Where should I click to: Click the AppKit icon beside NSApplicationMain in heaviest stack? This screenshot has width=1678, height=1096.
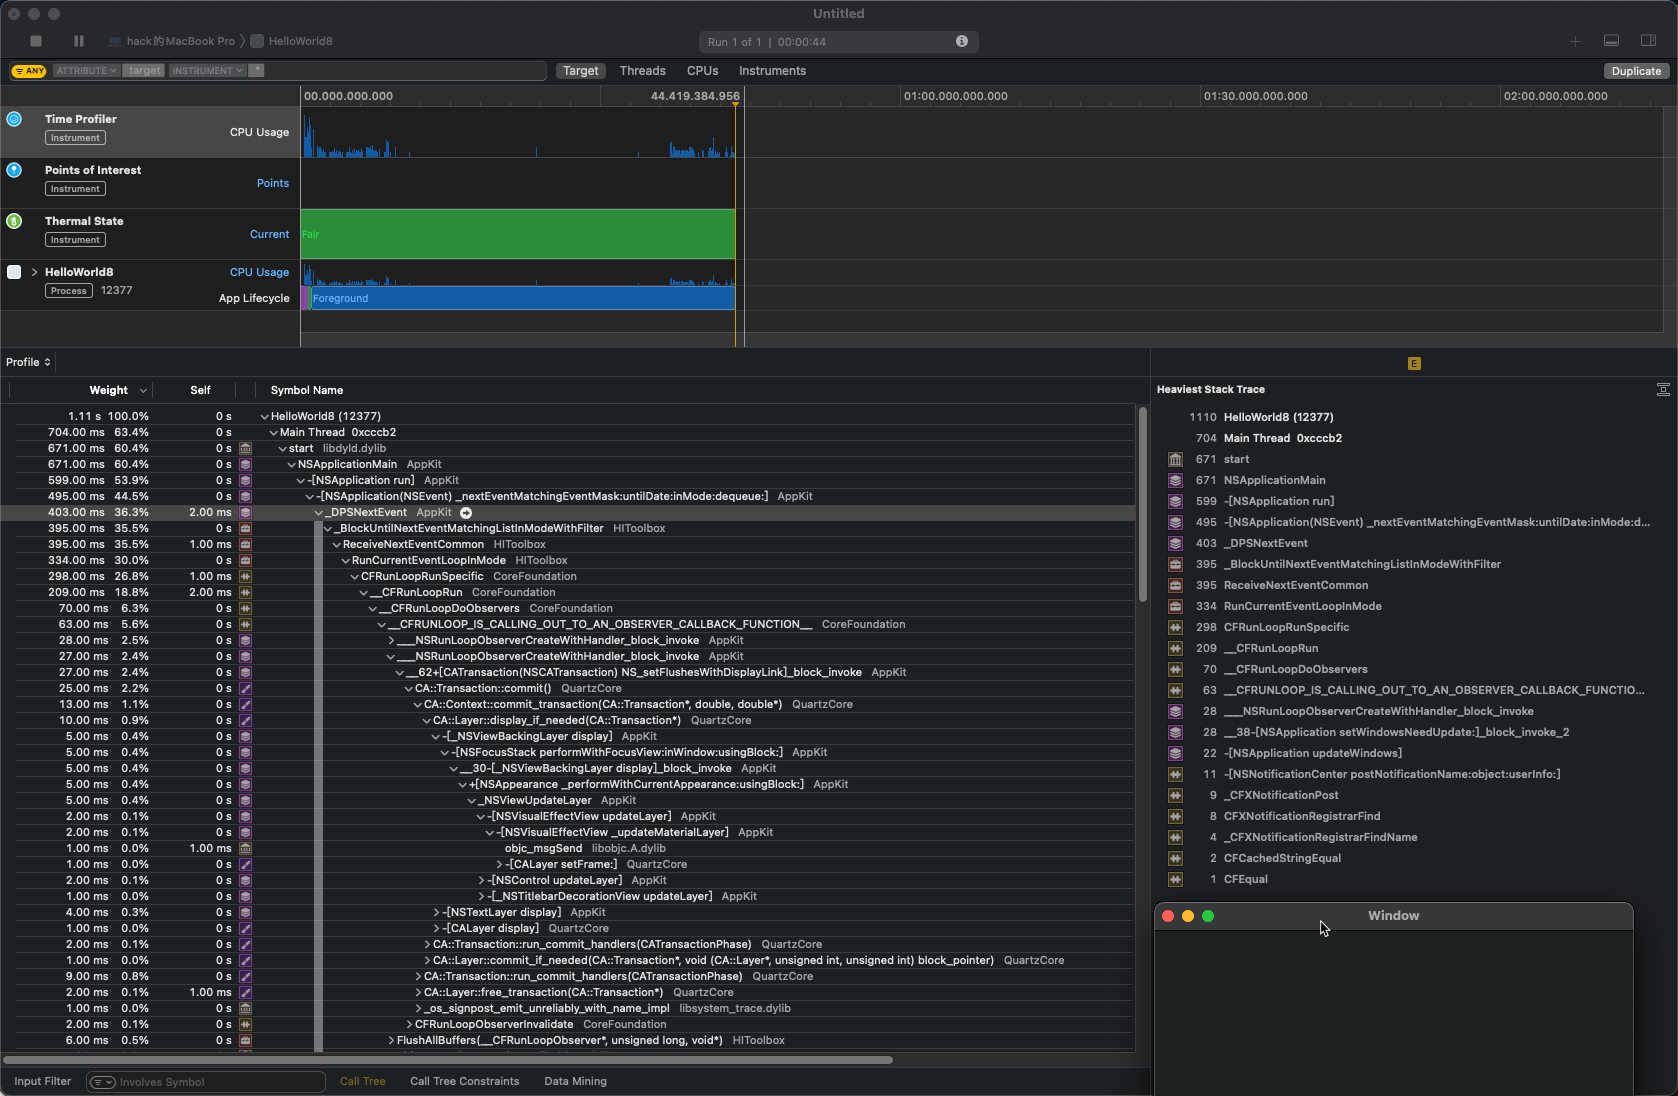(1175, 481)
